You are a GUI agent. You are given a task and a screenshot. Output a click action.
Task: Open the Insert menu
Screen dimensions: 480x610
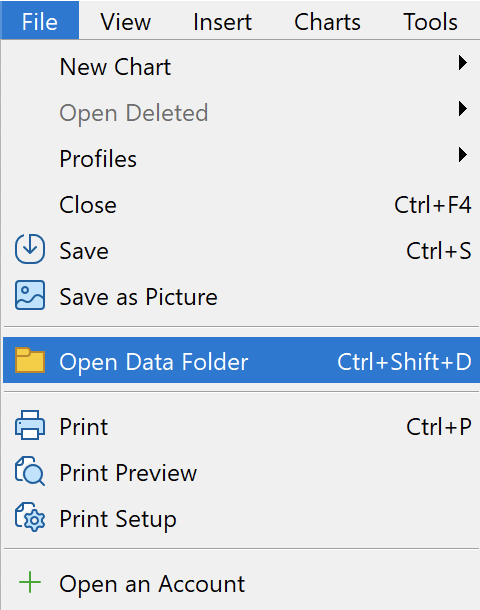222,21
